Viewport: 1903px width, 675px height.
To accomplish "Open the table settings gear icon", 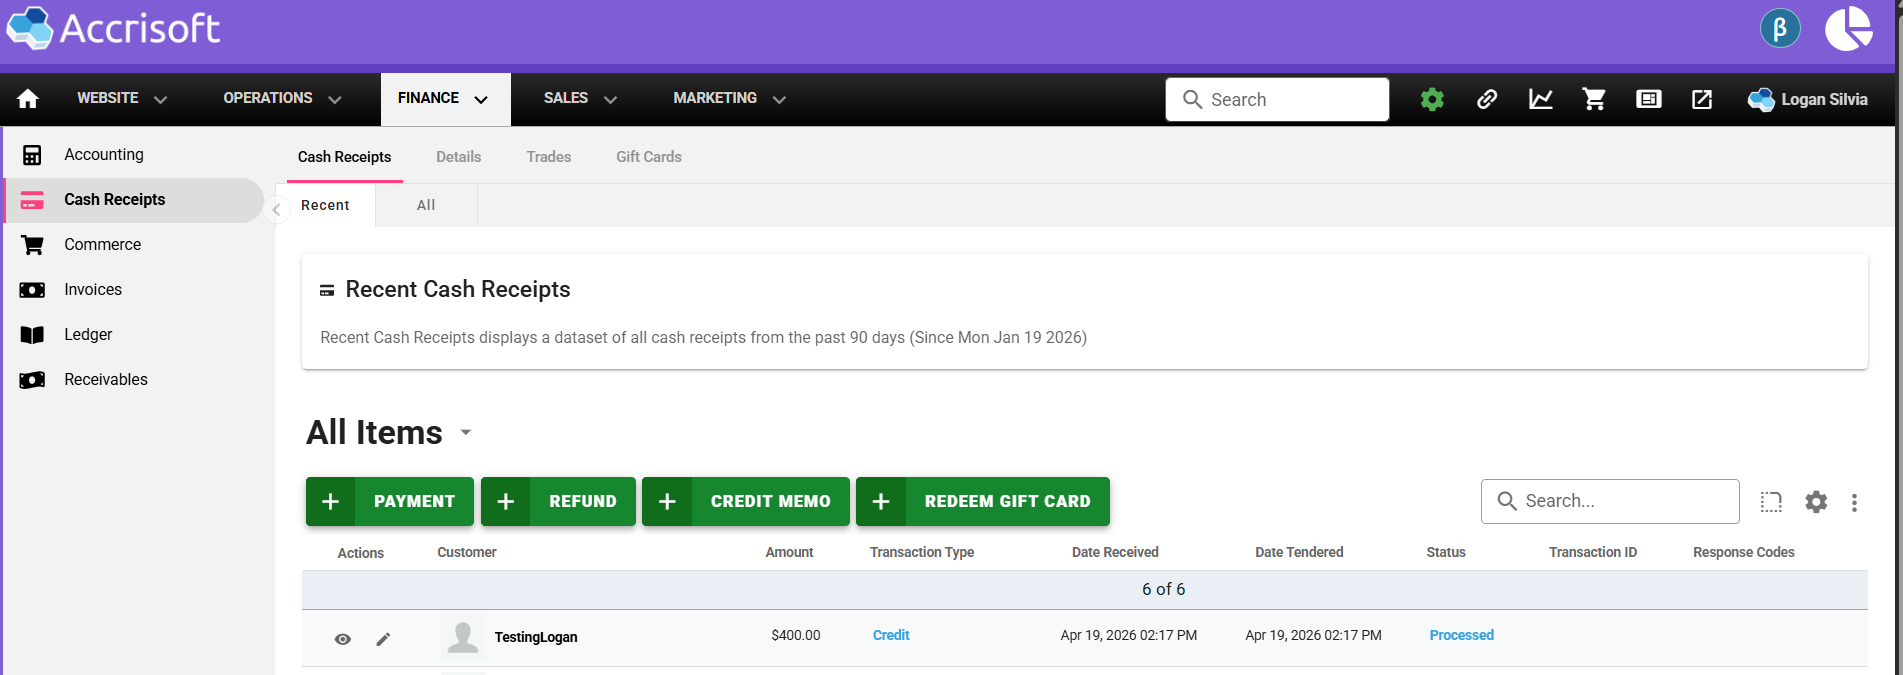I will (1816, 502).
